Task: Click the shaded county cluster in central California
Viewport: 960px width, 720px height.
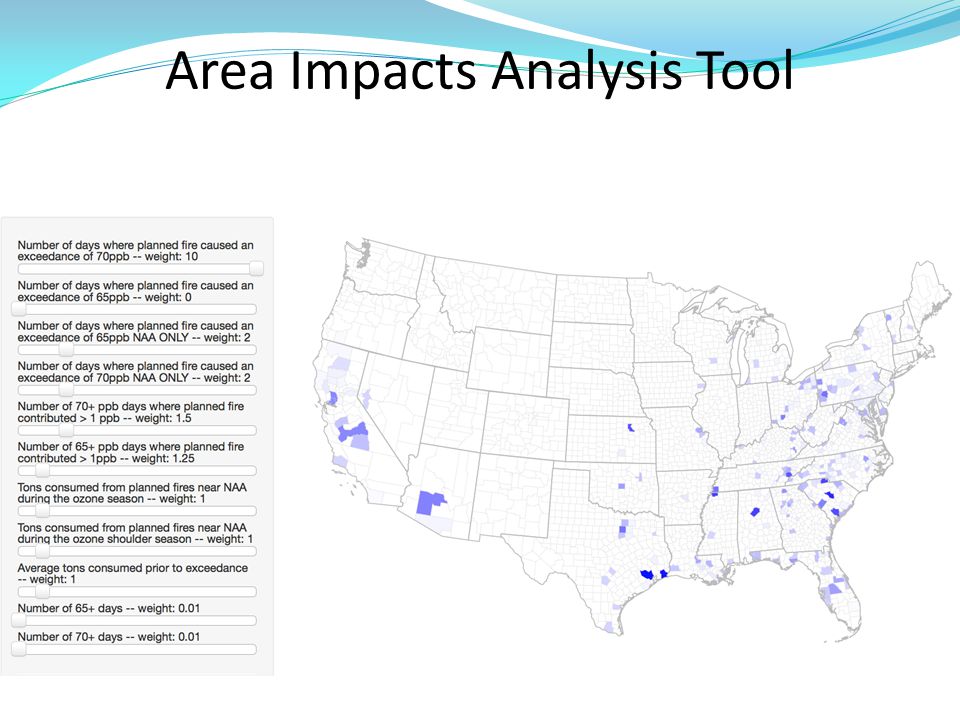Action: coord(353,431)
